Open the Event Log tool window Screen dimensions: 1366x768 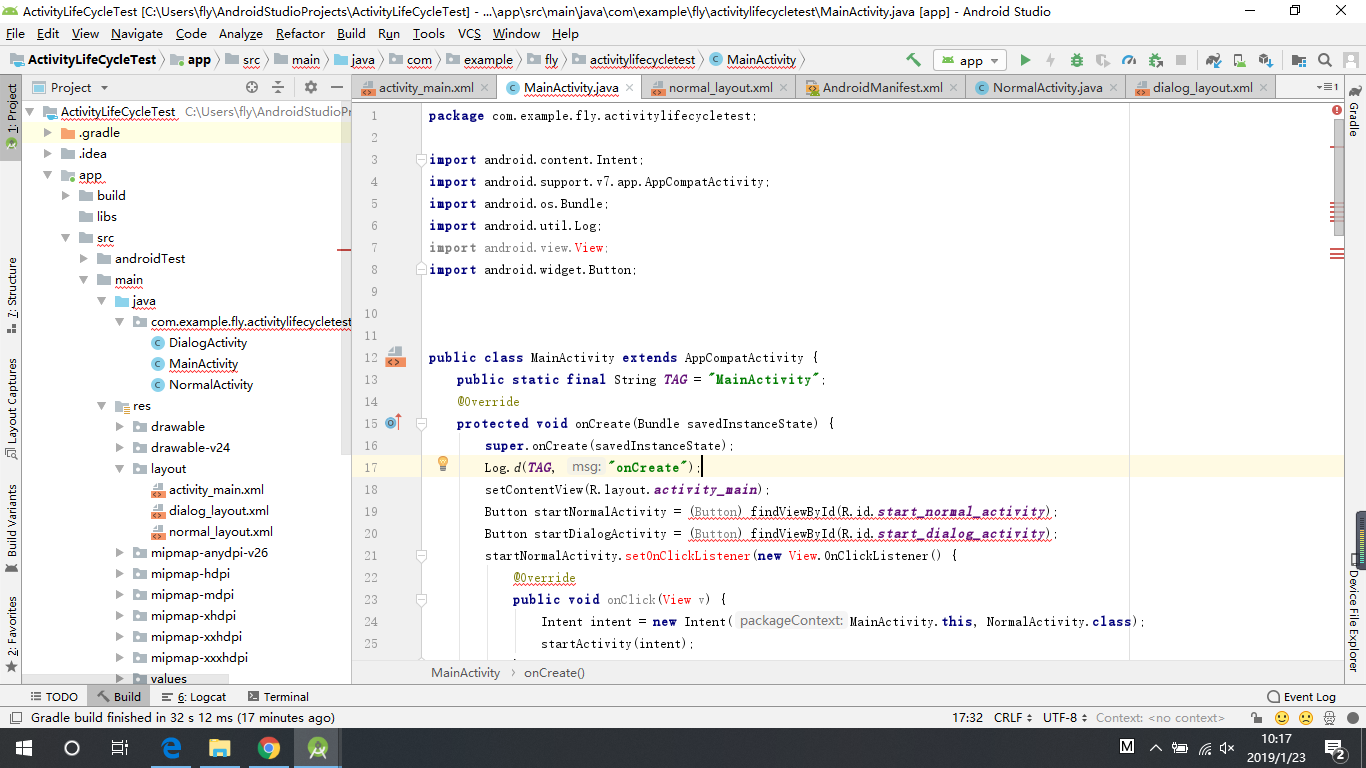(x=1301, y=697)
